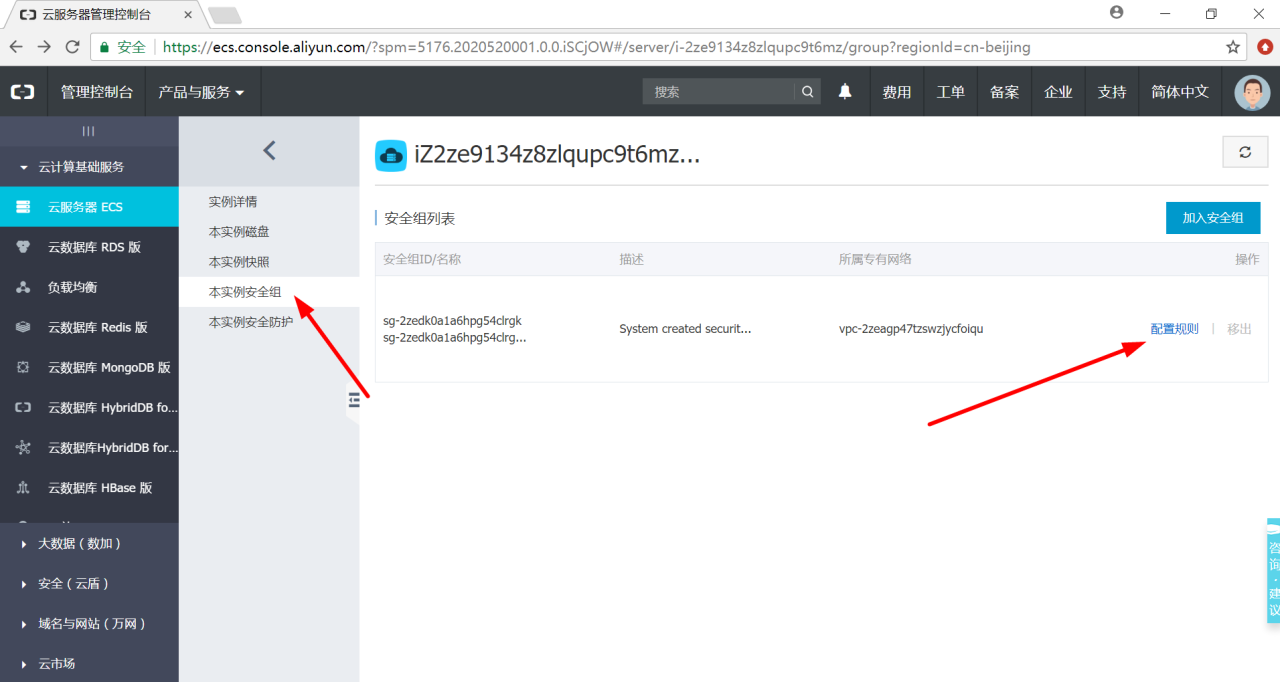Toggle the secondary menu collapse handle
This screenshot has width=1280, height=682.
coord(353,401)
